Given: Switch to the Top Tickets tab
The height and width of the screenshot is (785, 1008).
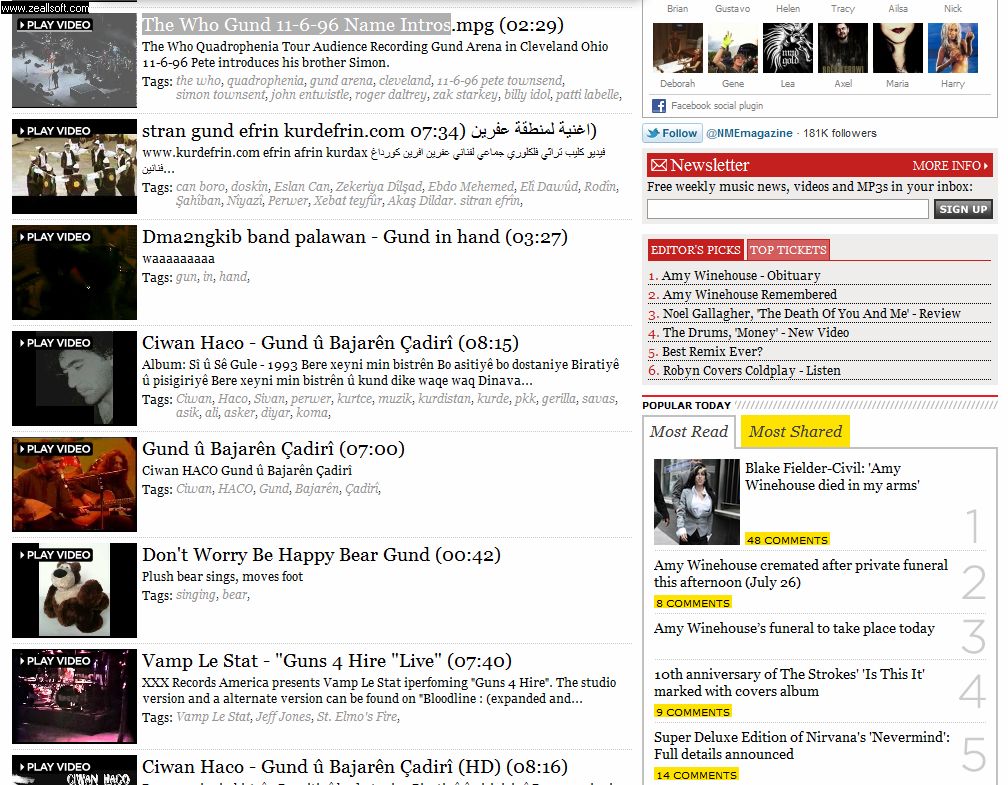Looking at the screenshot, I should coord(788,250).
